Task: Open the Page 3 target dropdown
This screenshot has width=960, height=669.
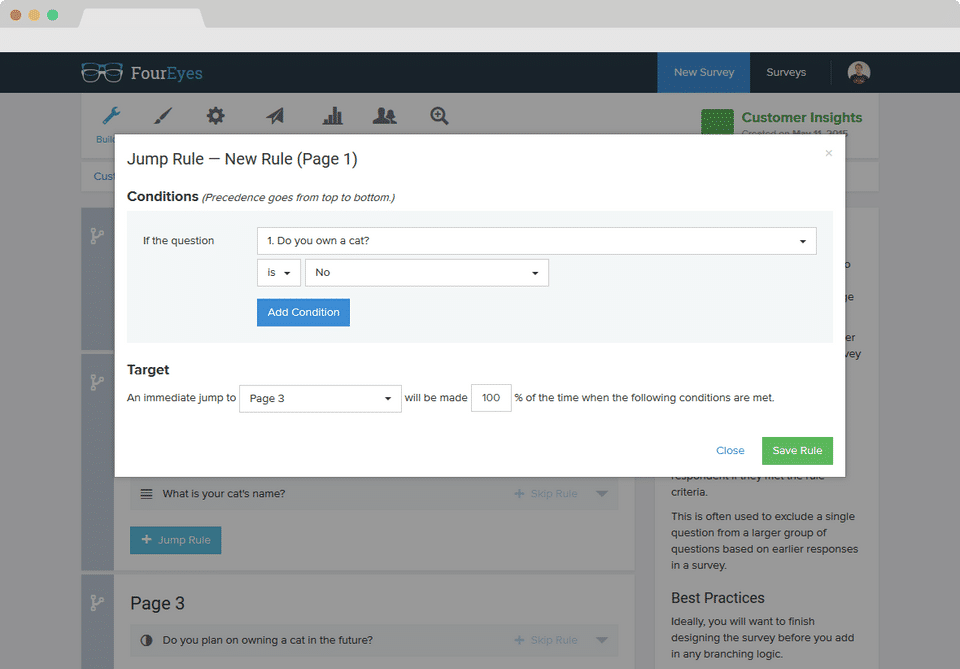Action: pos(320,398)
